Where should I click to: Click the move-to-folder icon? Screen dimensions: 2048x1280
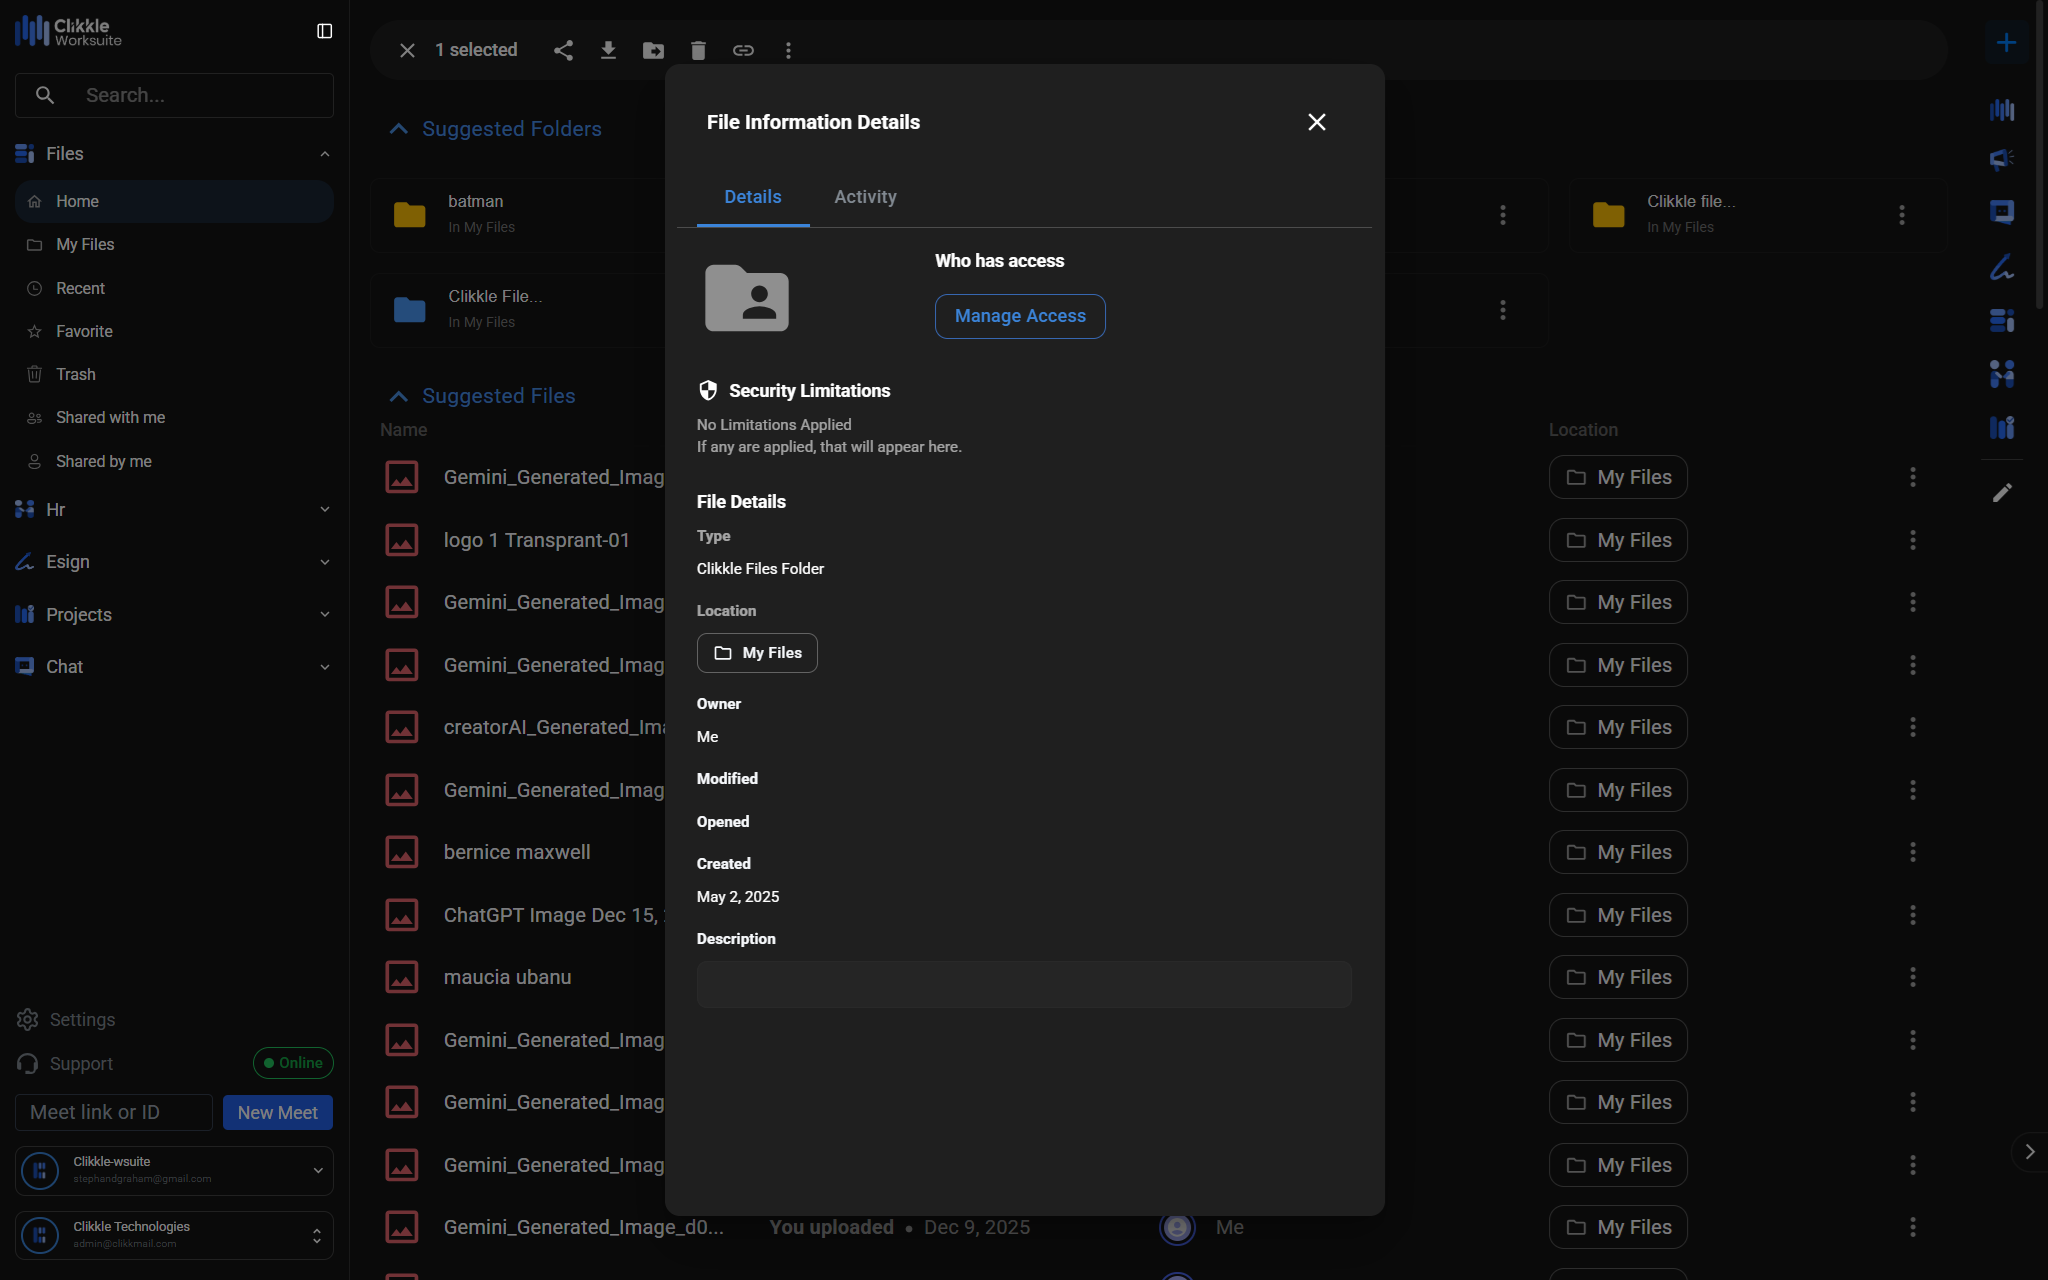(x=653, y=50)
